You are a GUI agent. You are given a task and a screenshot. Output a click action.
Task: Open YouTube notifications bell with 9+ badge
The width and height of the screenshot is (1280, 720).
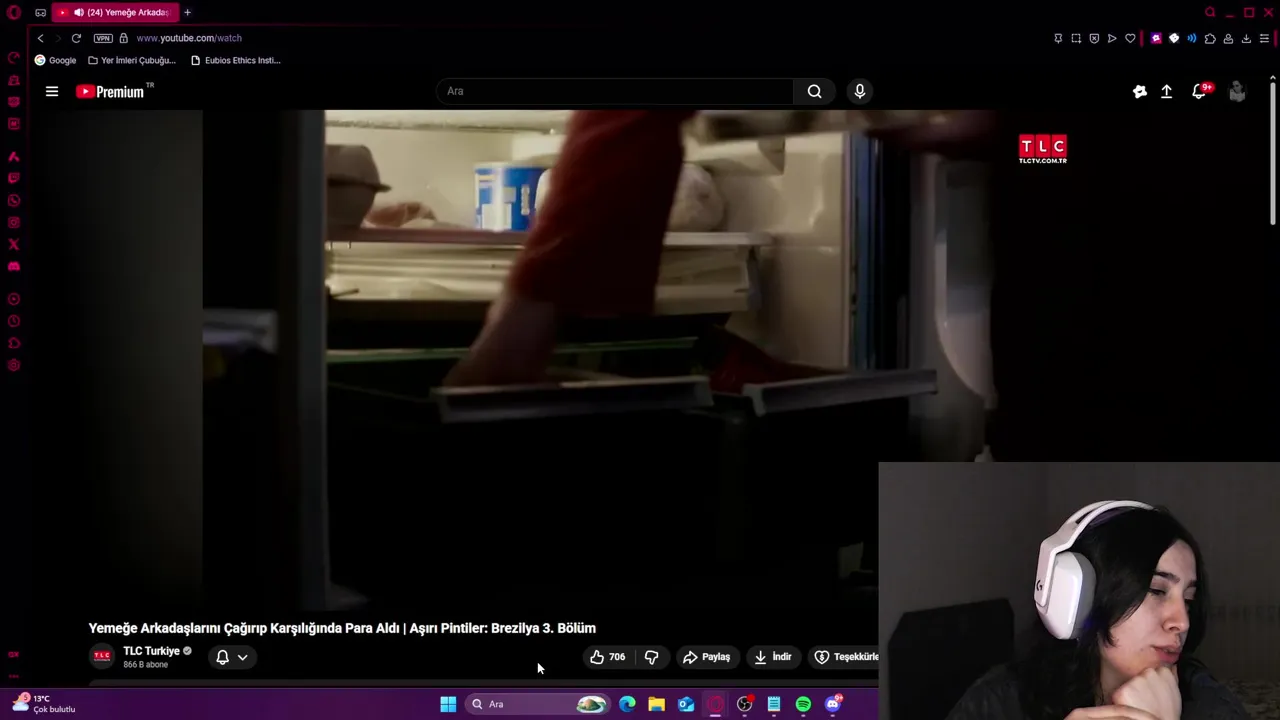[x=1200, y=91]
